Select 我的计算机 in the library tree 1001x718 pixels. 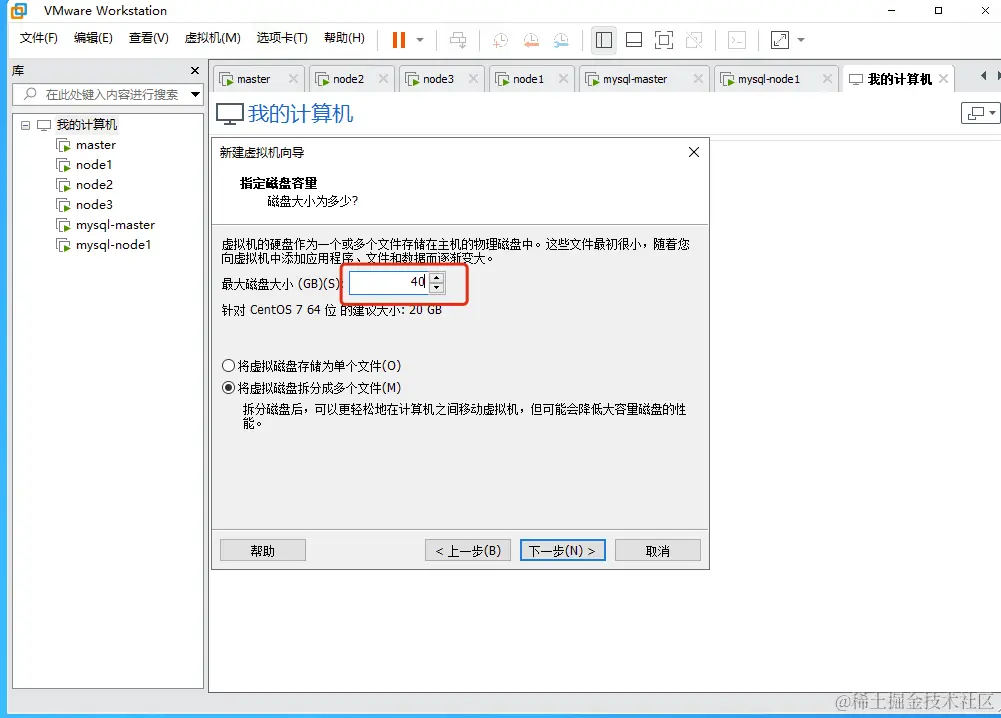pyautogui.click(x=87, y=124)
